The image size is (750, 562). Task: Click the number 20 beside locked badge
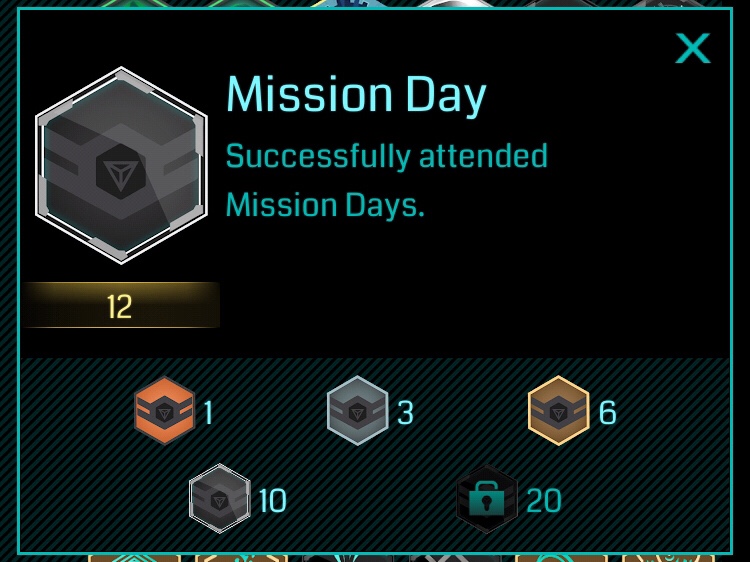(x=543, y=501)
